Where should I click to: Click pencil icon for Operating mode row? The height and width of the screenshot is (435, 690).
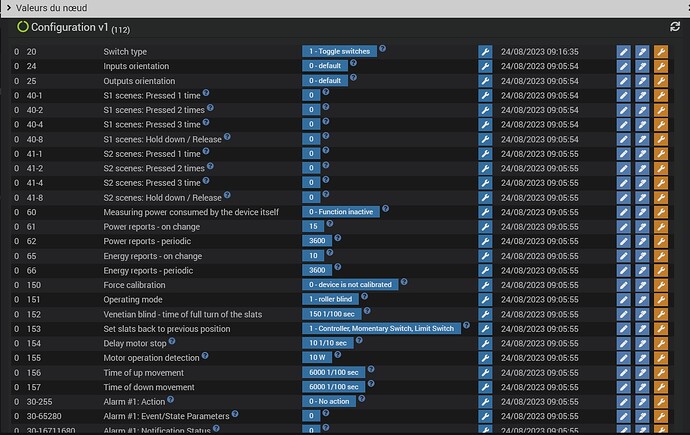pos(624,300)
